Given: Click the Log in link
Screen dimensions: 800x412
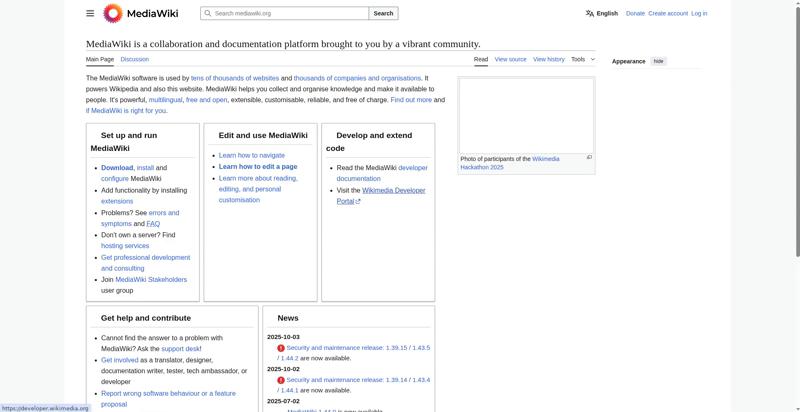Looking at the screenshot, I should 699,13.
